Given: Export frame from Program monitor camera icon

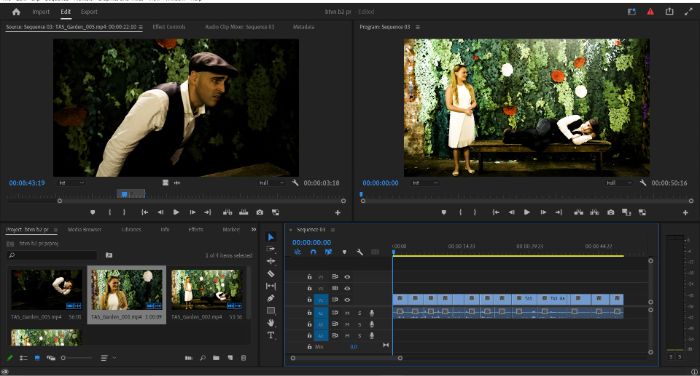Looking at the screenshot, I should 611,213.
